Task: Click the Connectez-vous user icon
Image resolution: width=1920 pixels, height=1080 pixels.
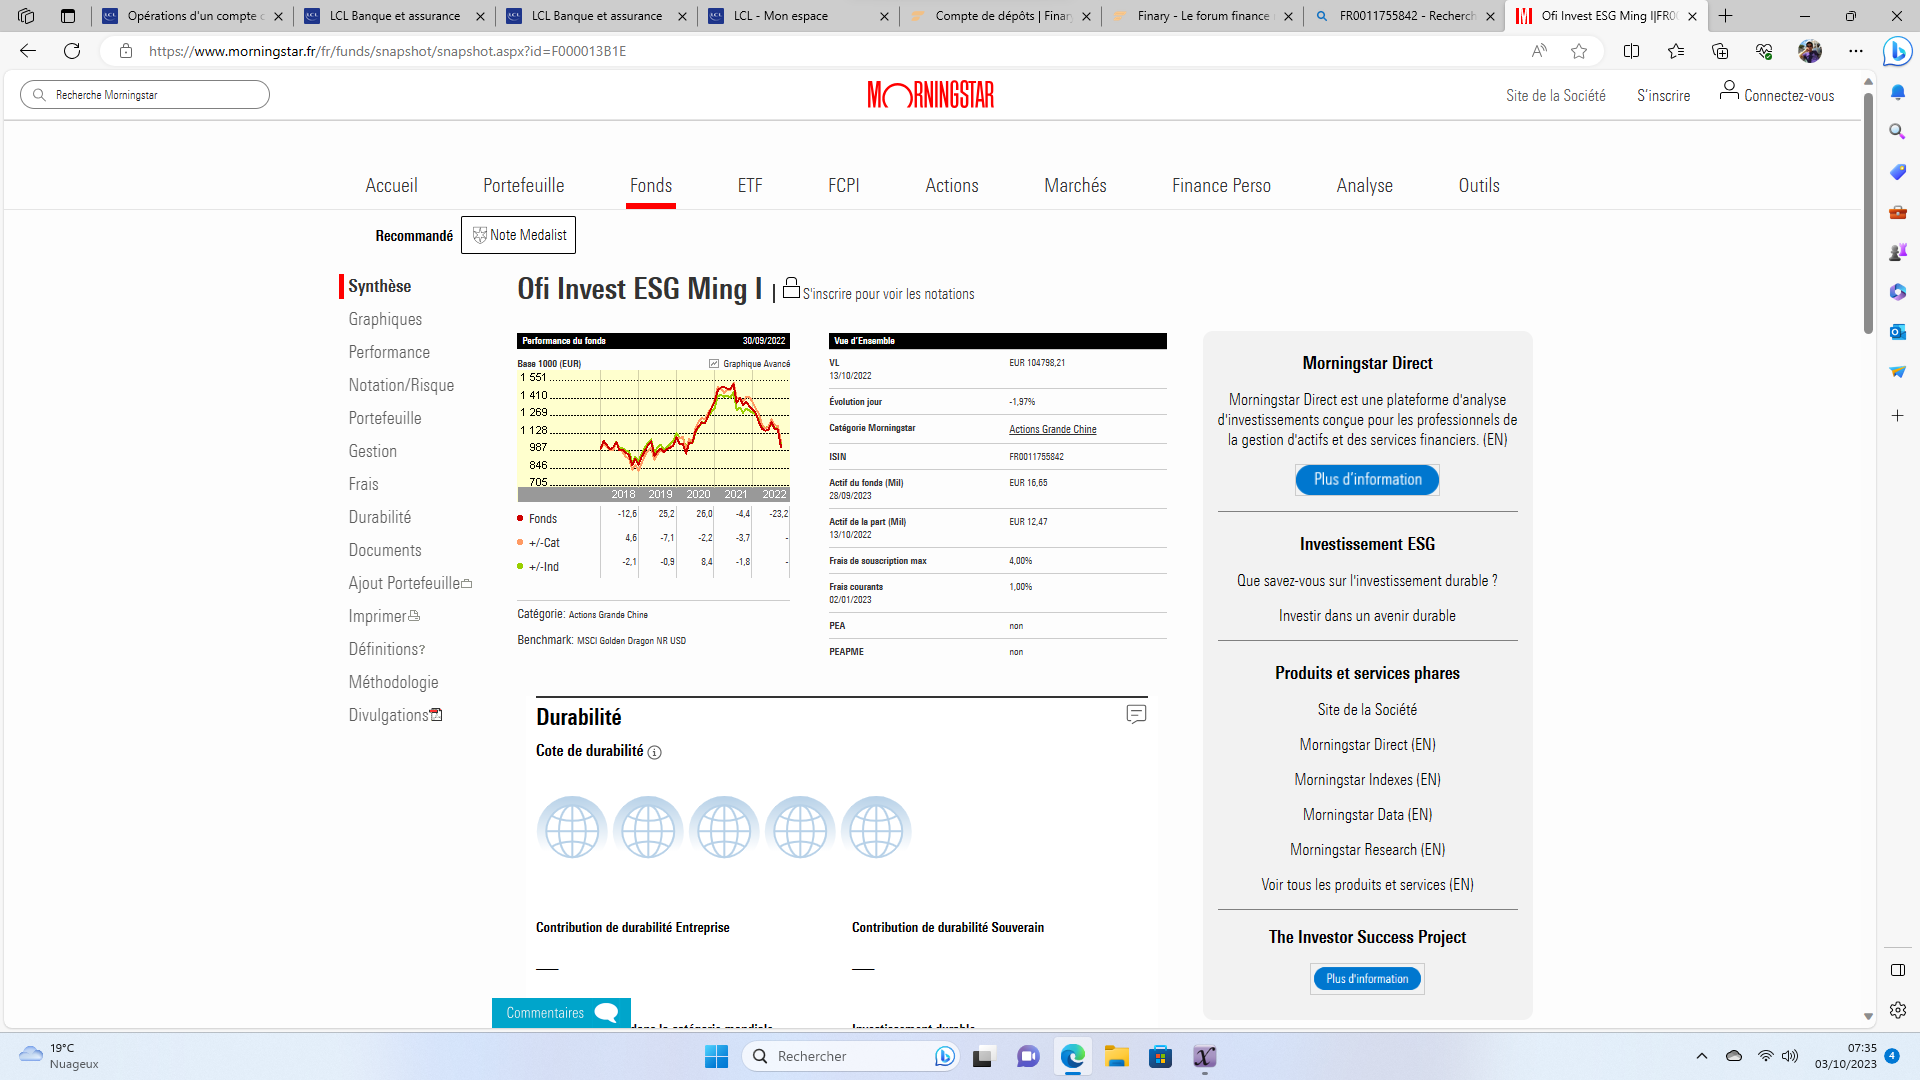Action: tap(1729, 91)
